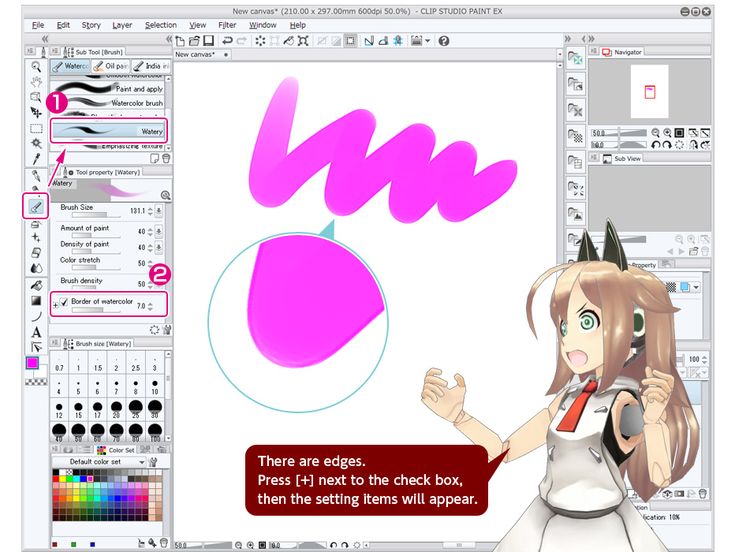Select the Auto select magic wand tool

36,143
